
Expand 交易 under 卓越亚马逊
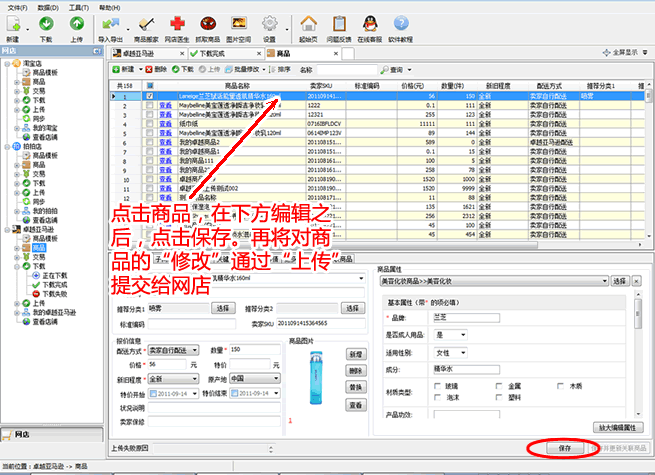pos(17,257)
